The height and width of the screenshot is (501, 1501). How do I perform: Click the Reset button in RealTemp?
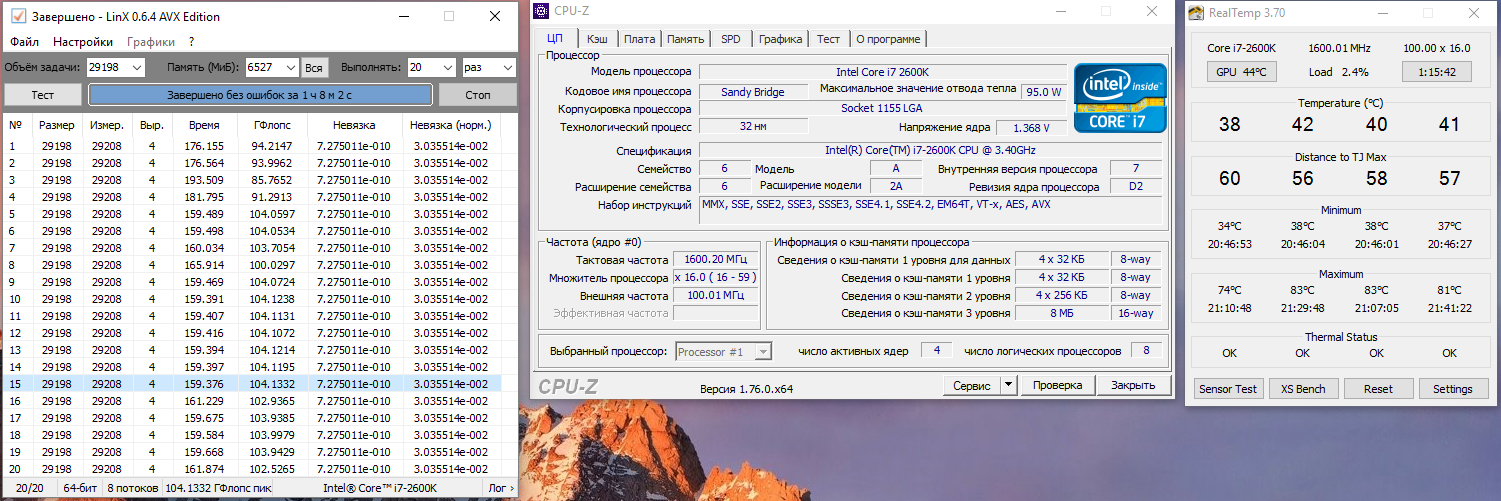click(1378, 389)
